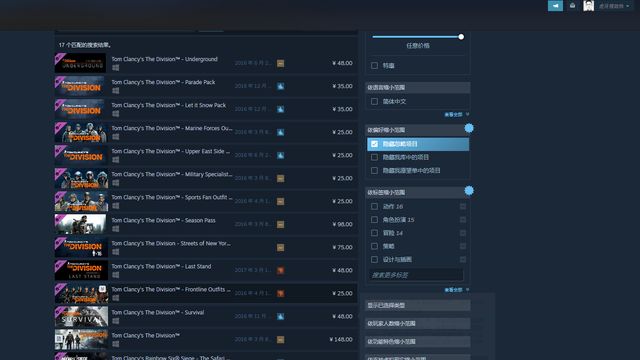Exclude the 动作 tag using its right-side button

pos(463,207)
